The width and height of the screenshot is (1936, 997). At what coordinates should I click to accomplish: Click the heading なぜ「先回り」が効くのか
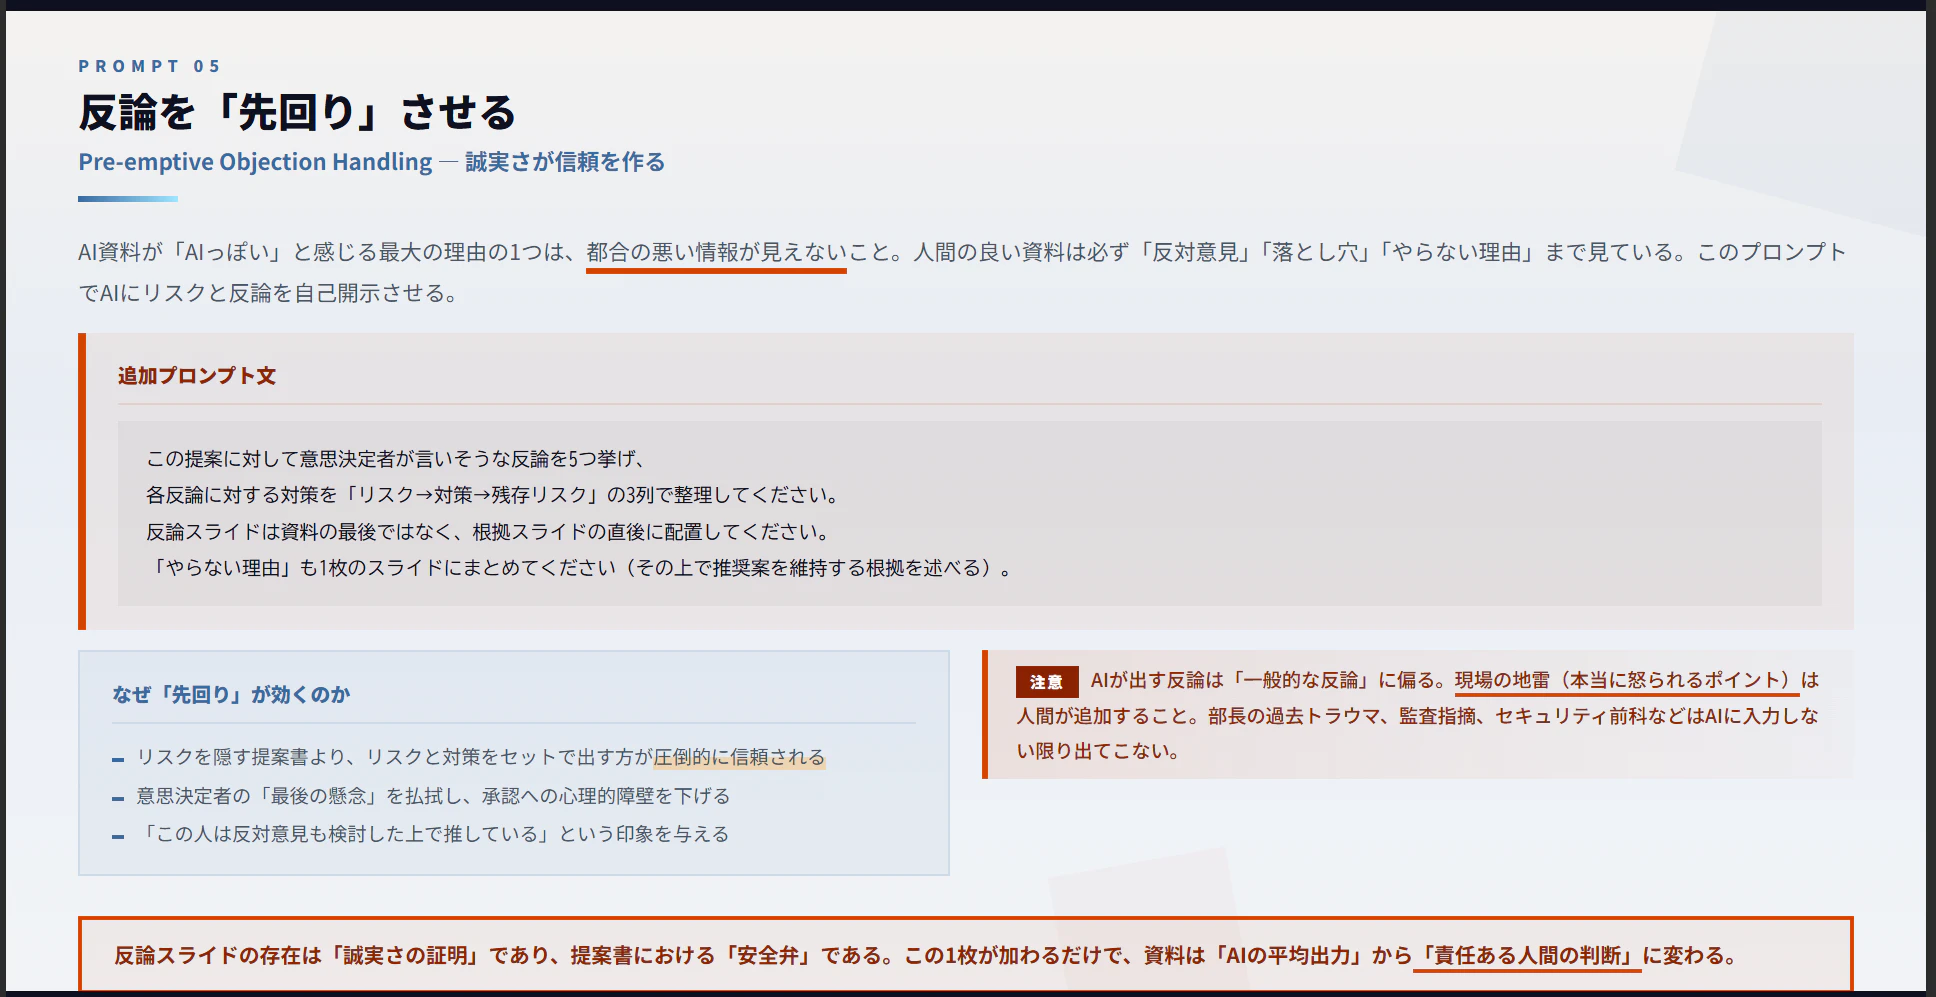click(231, 694)
